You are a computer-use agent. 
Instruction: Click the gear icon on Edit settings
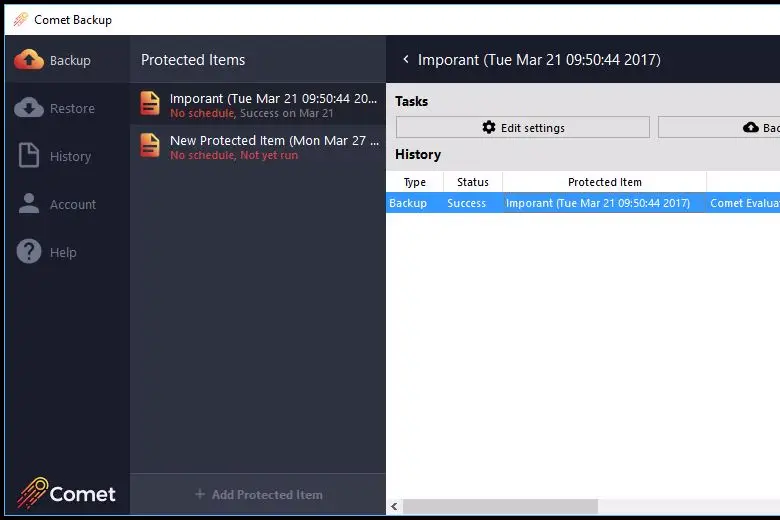pyautogui.click(x=489, y=127)
